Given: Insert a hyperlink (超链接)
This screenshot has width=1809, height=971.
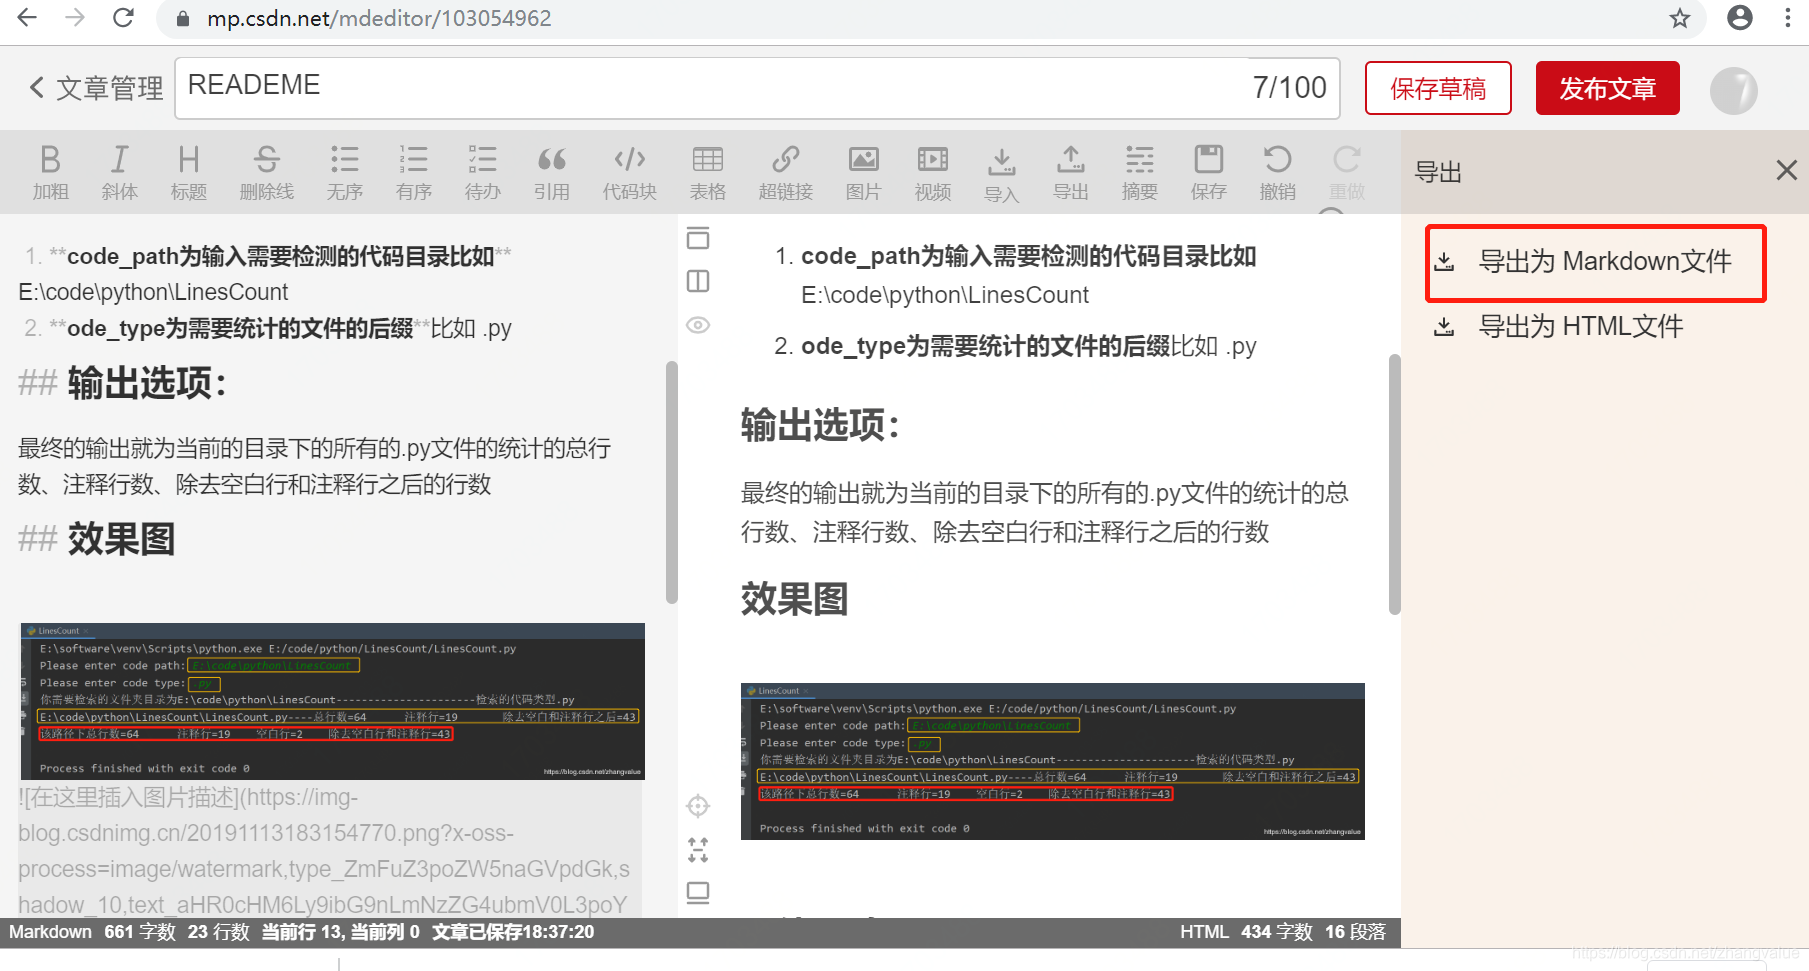Looking at the screenshot, I should tap(786, 170).
